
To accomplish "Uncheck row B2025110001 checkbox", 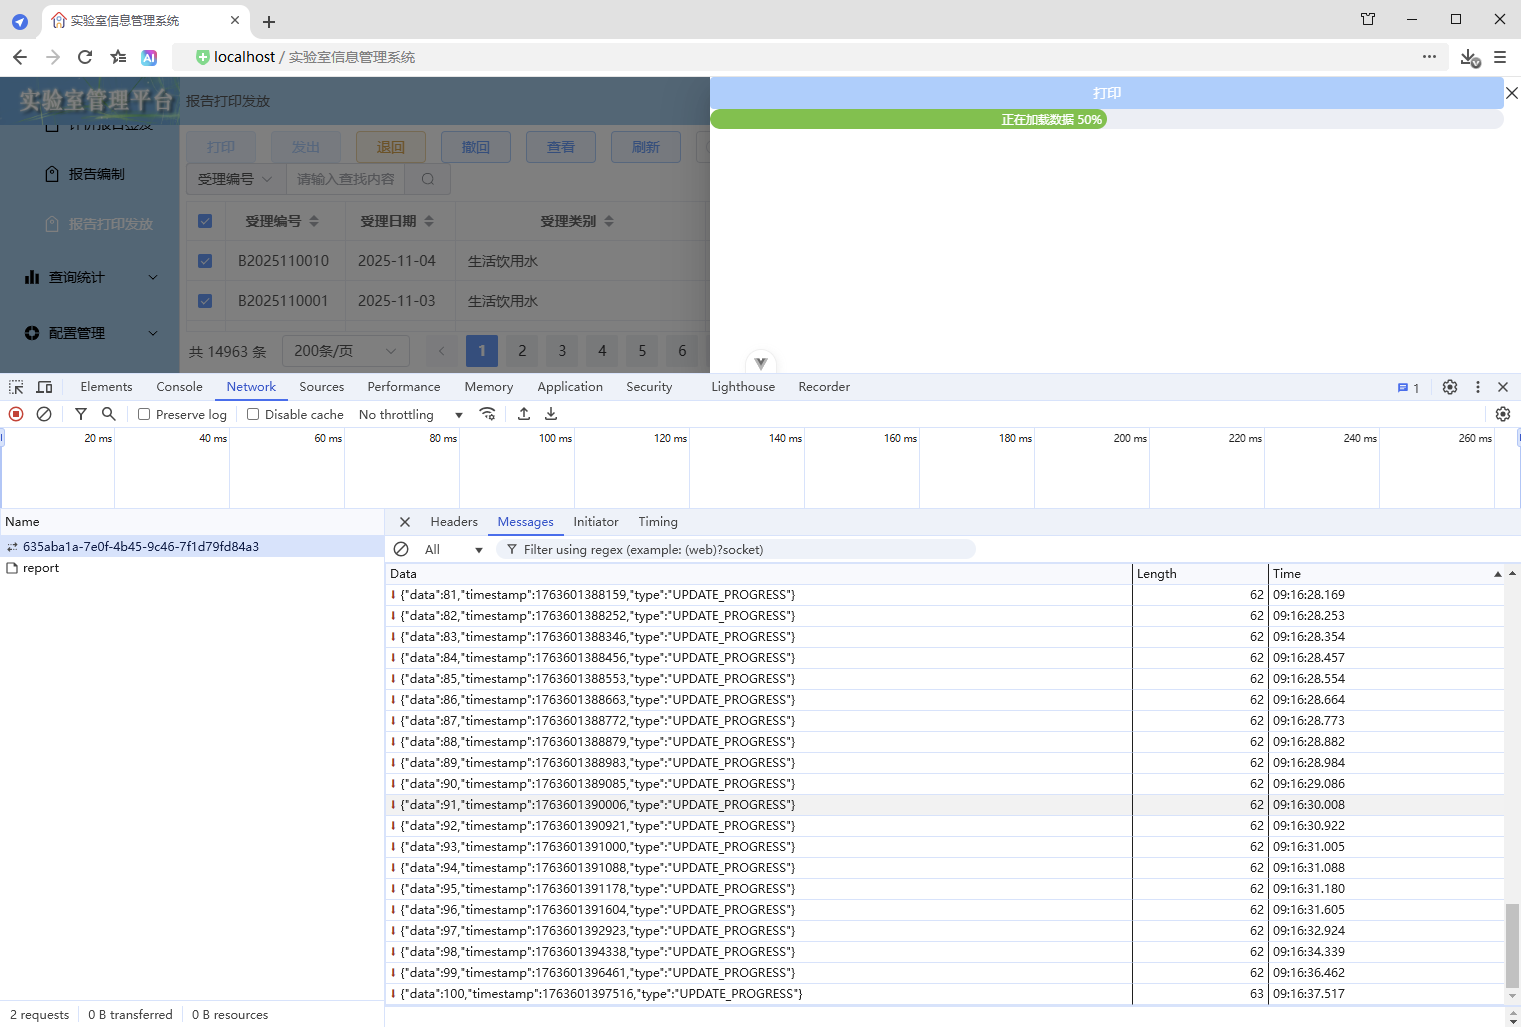I will pyautogui.click(x=205, y=301).
